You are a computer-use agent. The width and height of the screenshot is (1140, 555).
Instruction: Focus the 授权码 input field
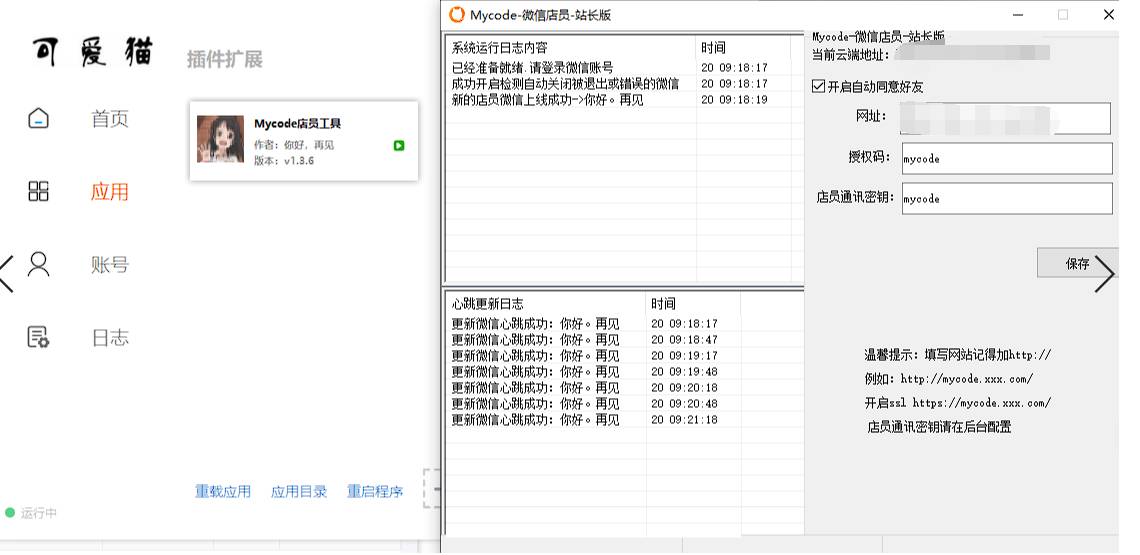point(1006,159)
